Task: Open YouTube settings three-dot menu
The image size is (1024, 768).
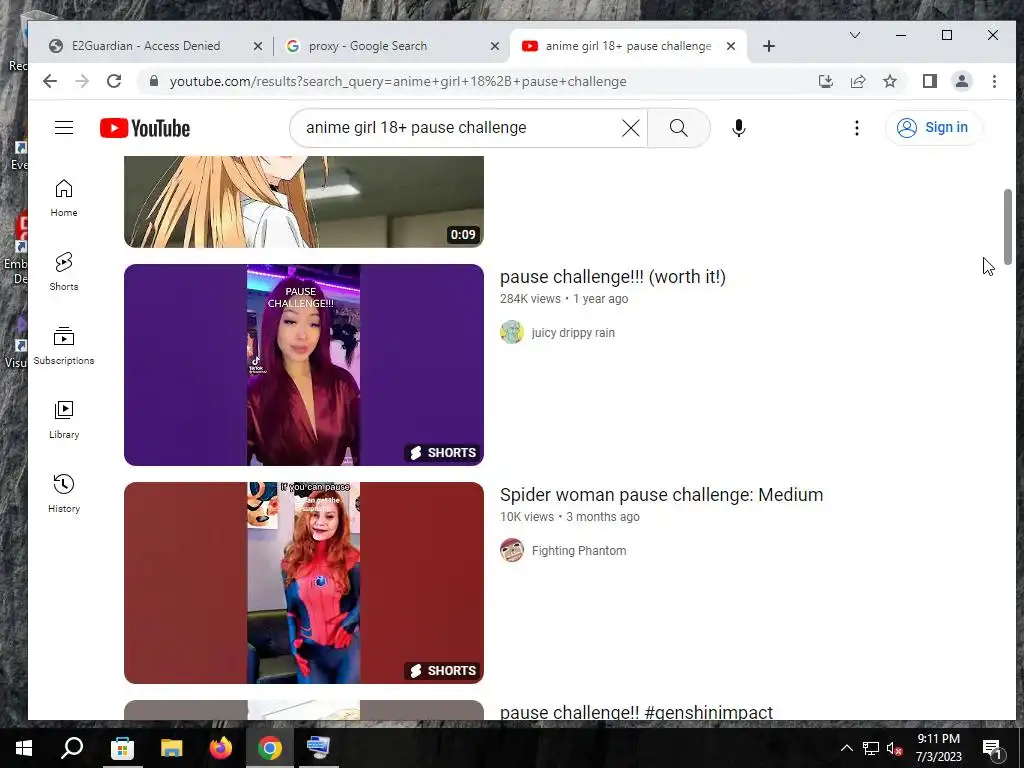Action: pyautogui.click(x=856, y=128)
